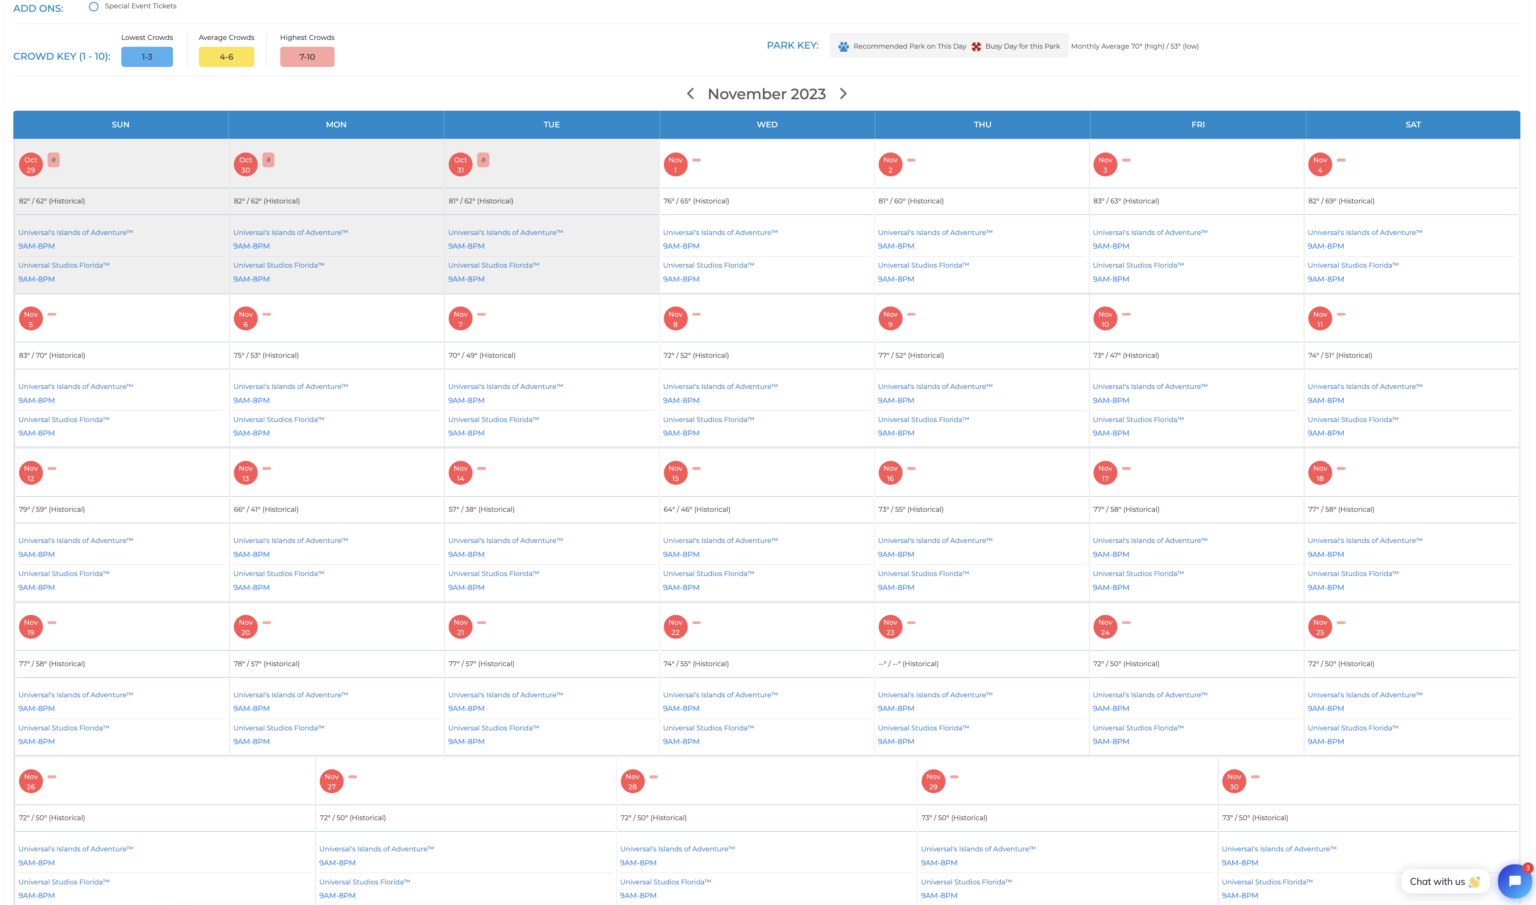
Task: Open the chat bubble icon
Action: (1514, 881)
